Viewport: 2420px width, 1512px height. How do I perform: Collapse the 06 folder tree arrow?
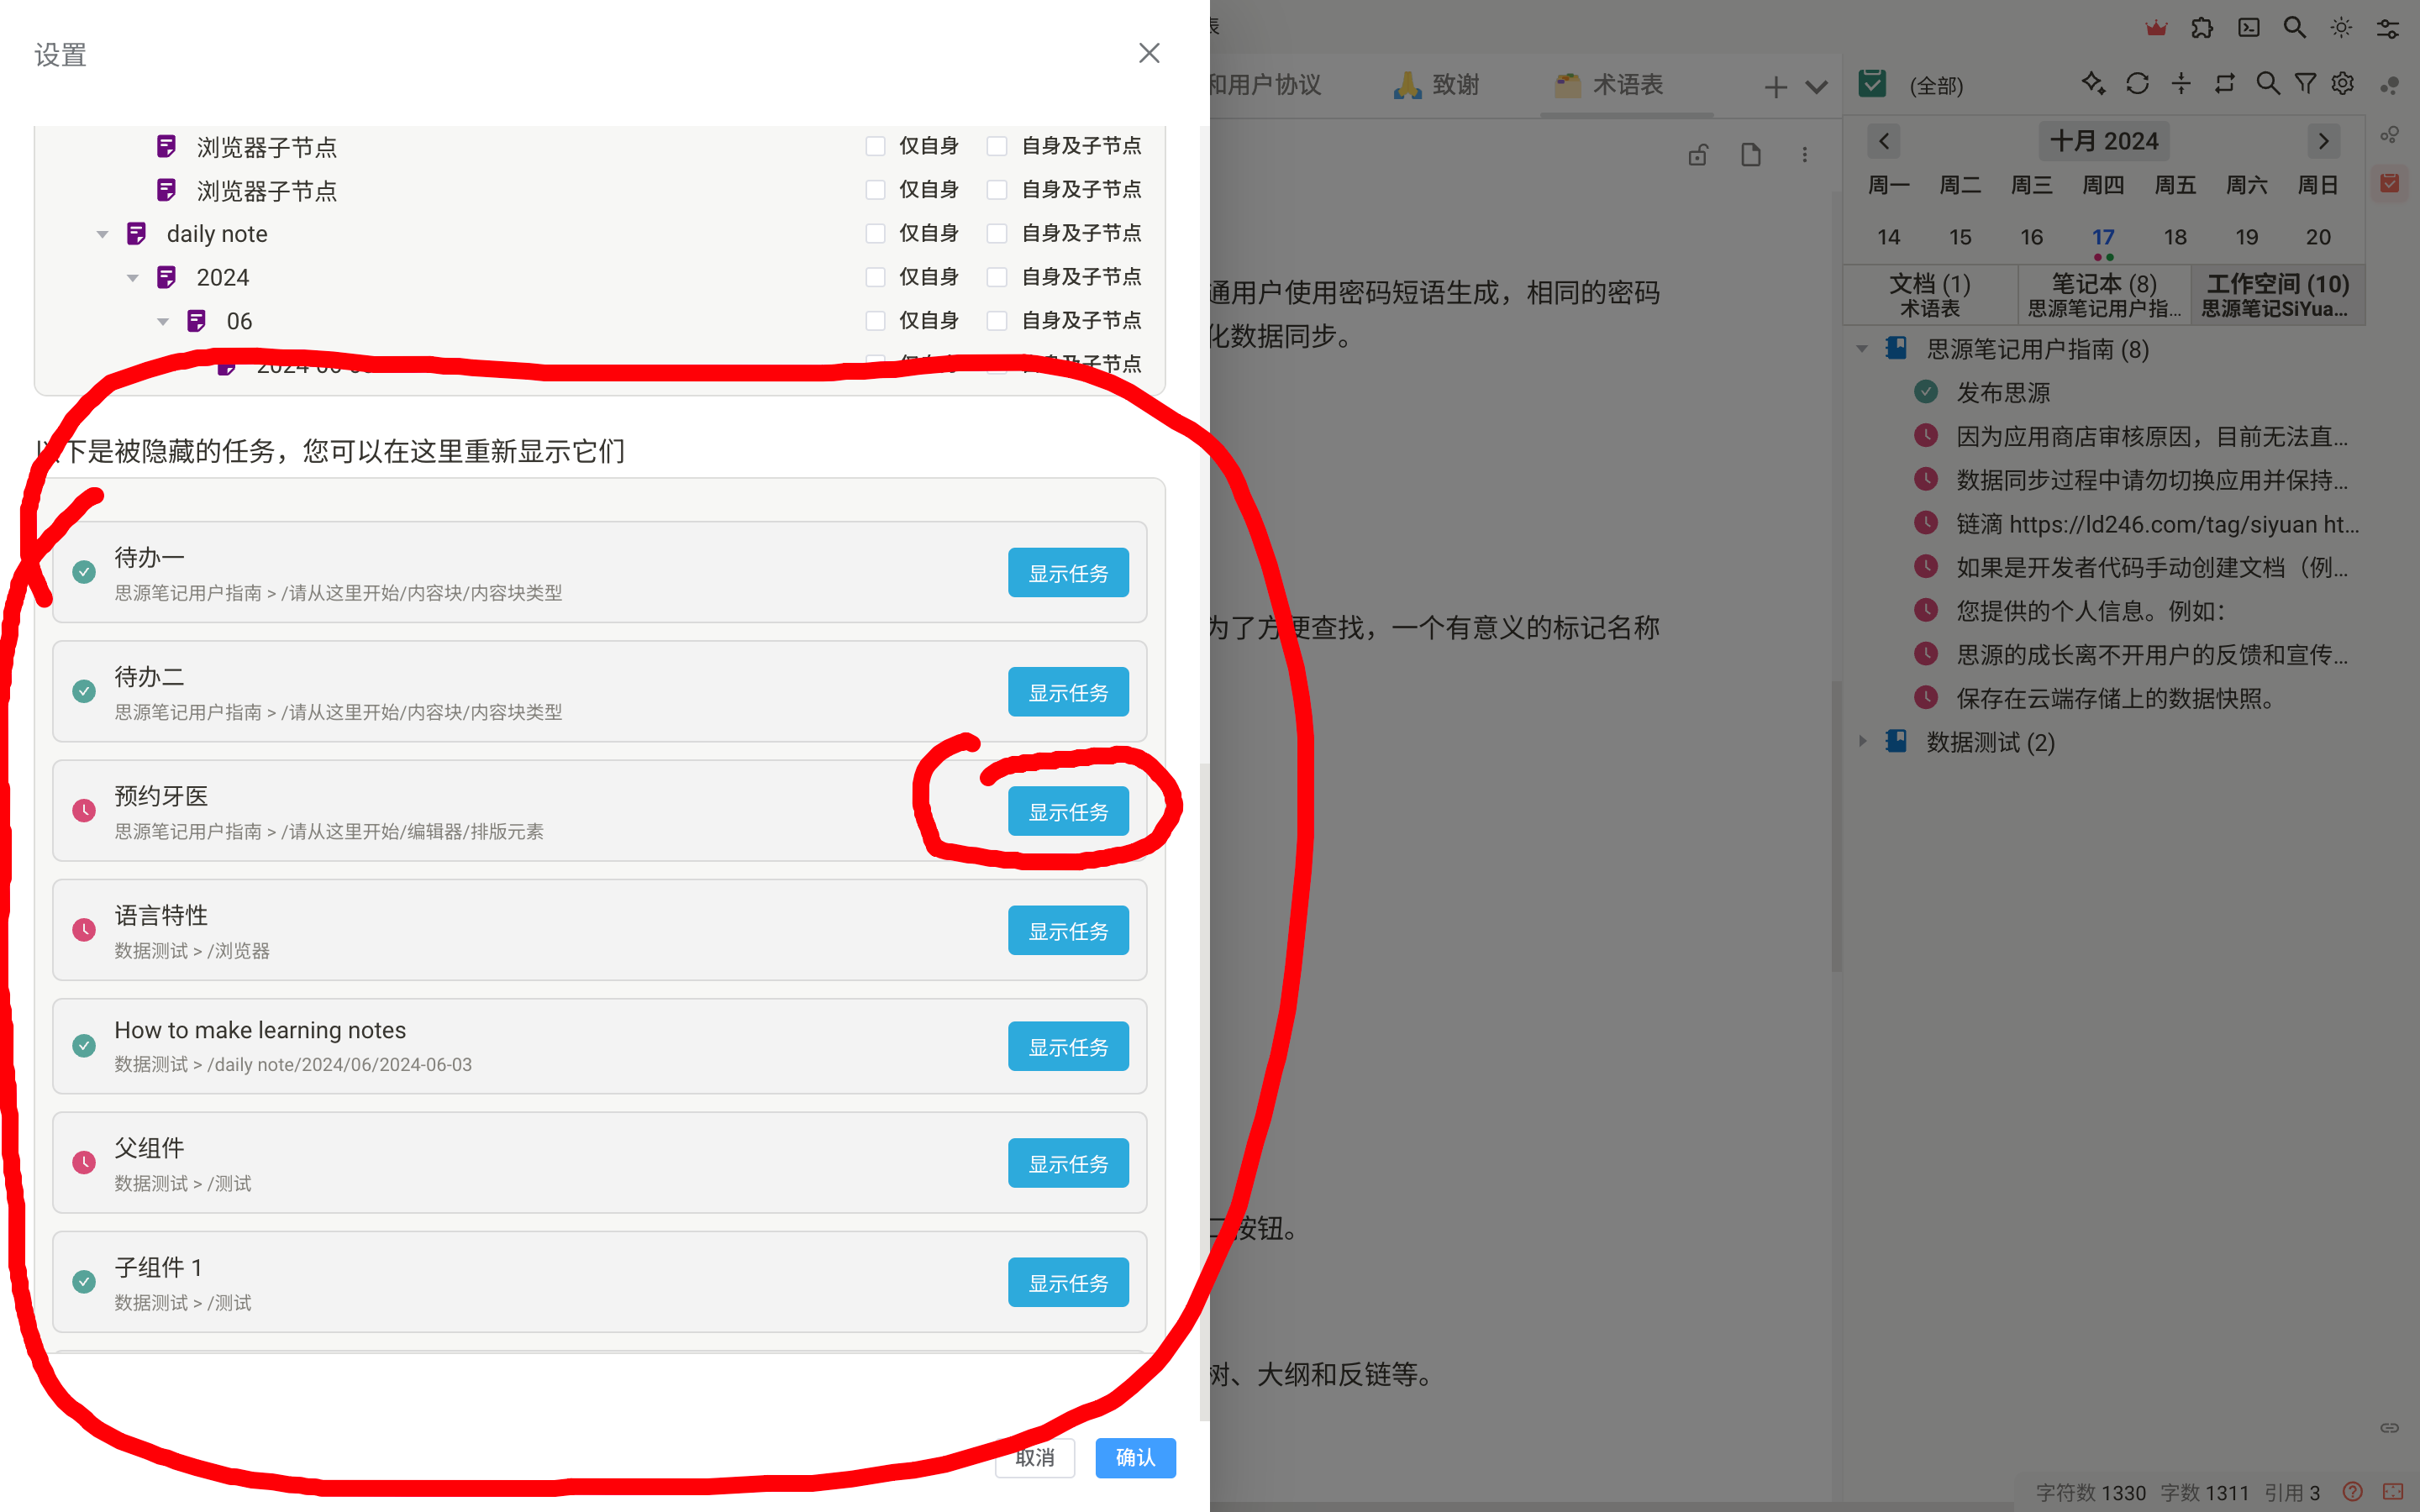pyautogui.click(x=163, y=322)
